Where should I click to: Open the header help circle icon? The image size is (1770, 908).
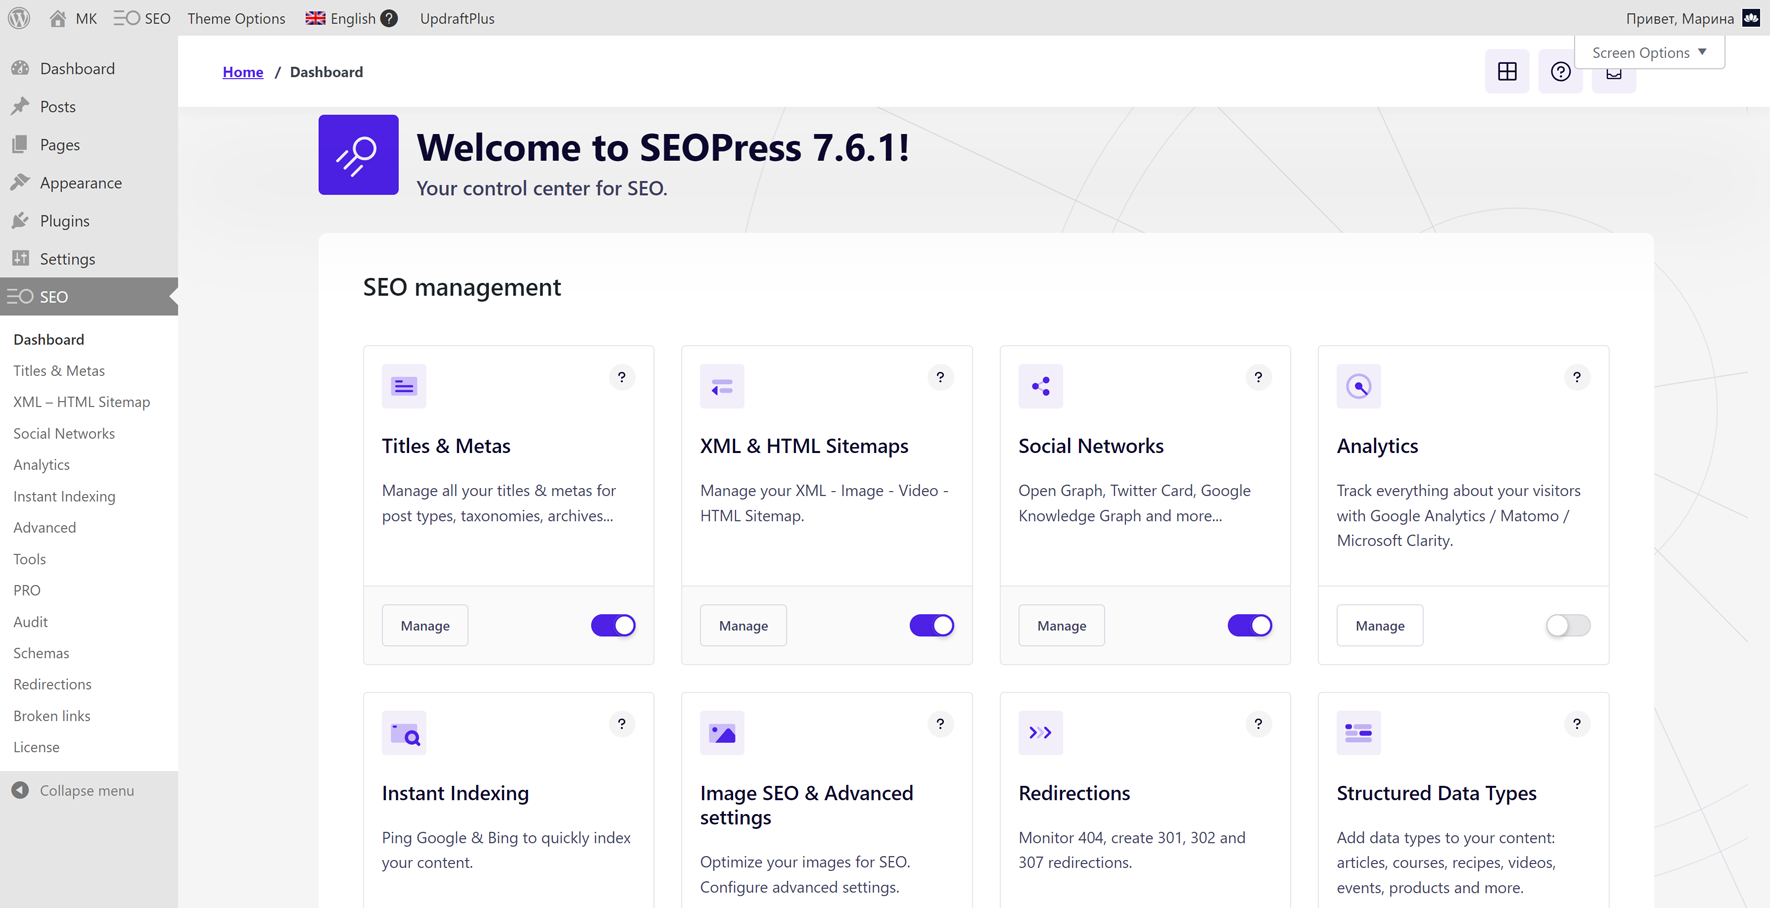click(x=1560, y=72)
